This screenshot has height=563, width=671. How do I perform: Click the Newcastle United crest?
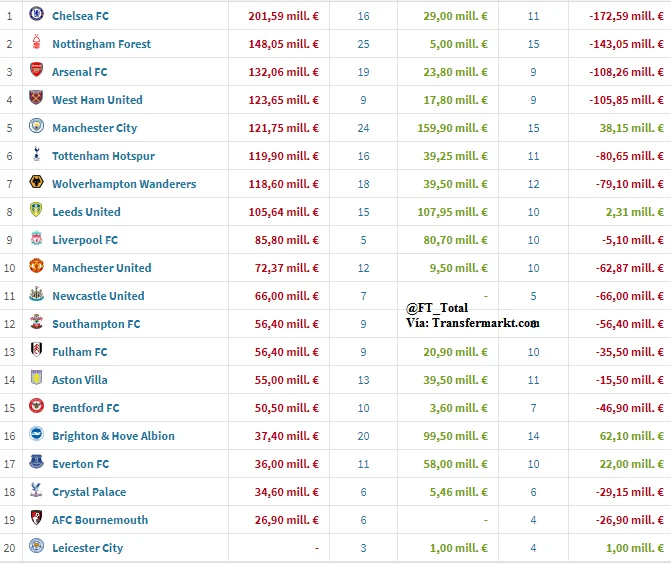(x=36, y=294)
